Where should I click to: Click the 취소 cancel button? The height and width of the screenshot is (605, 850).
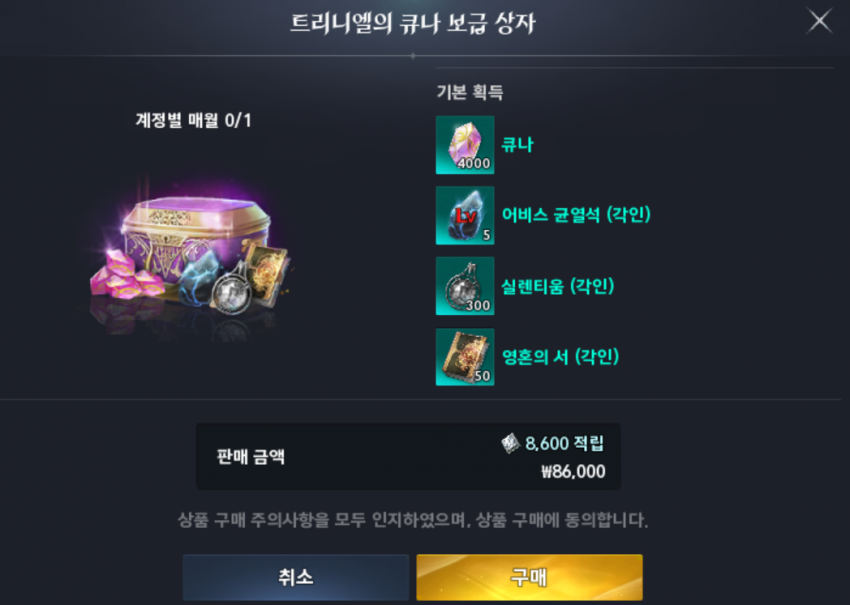click(x=295, y=577)
